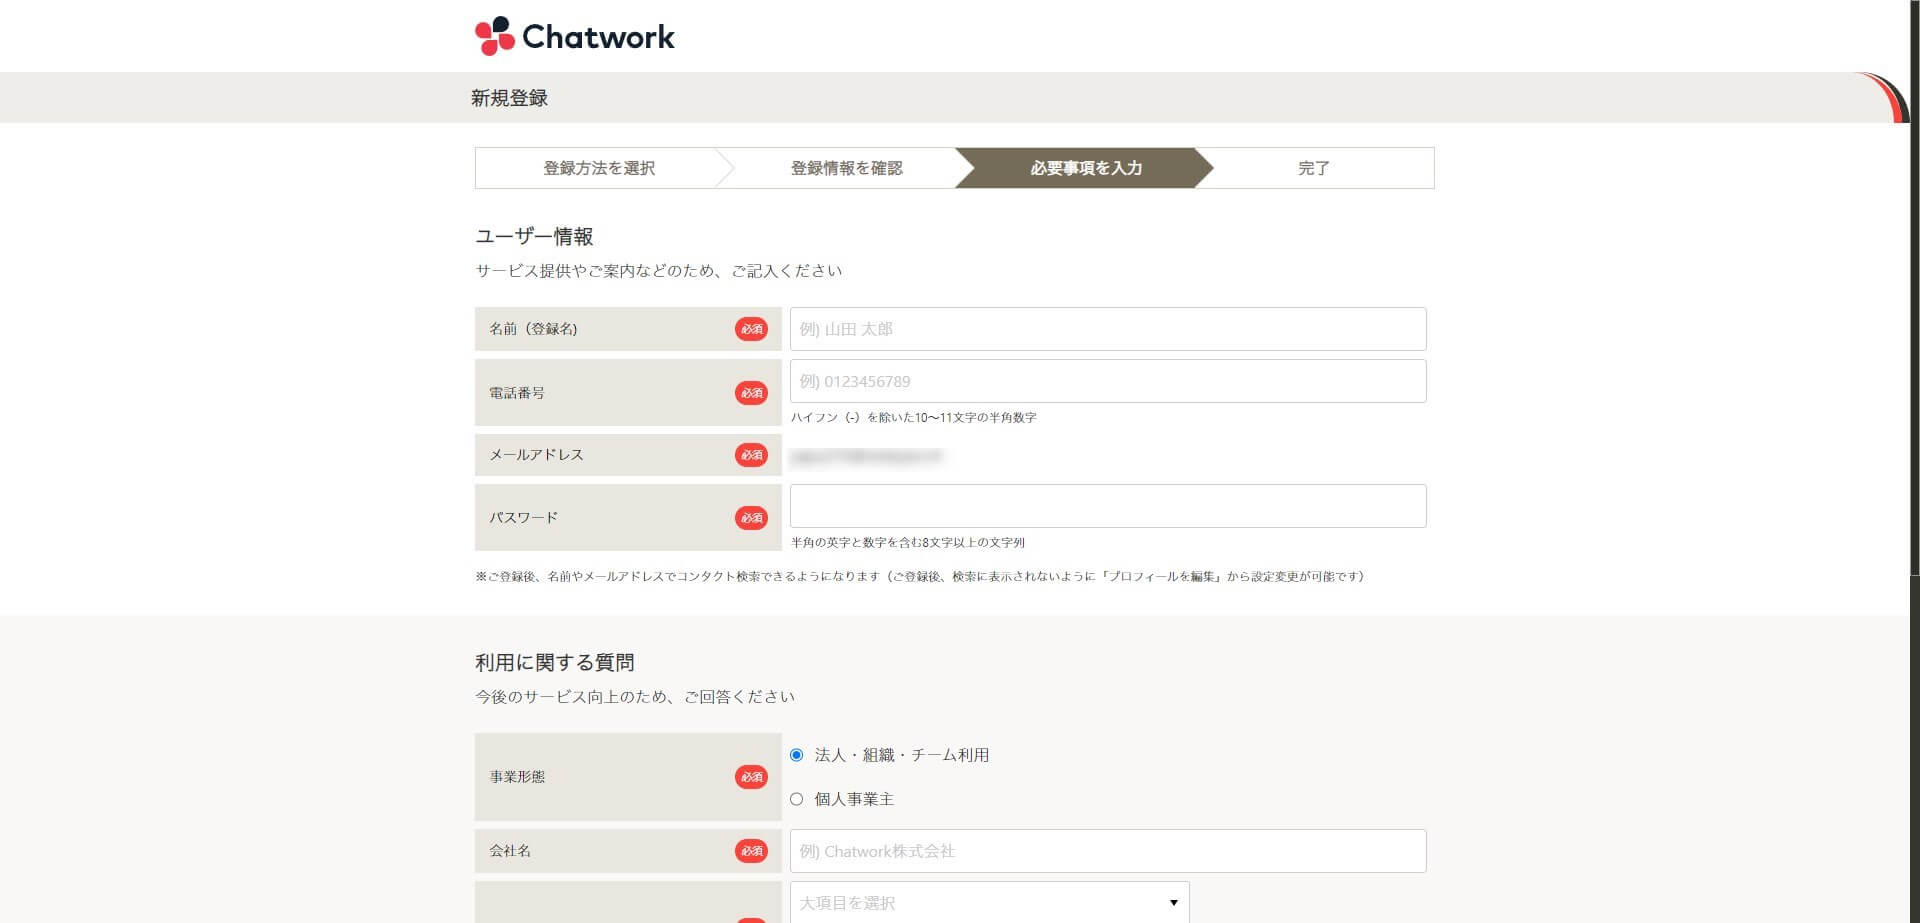Select the 法人・組織・チーム利用 radio button
The width and height of the screenshot is (1920, 923).
[797, 755]
